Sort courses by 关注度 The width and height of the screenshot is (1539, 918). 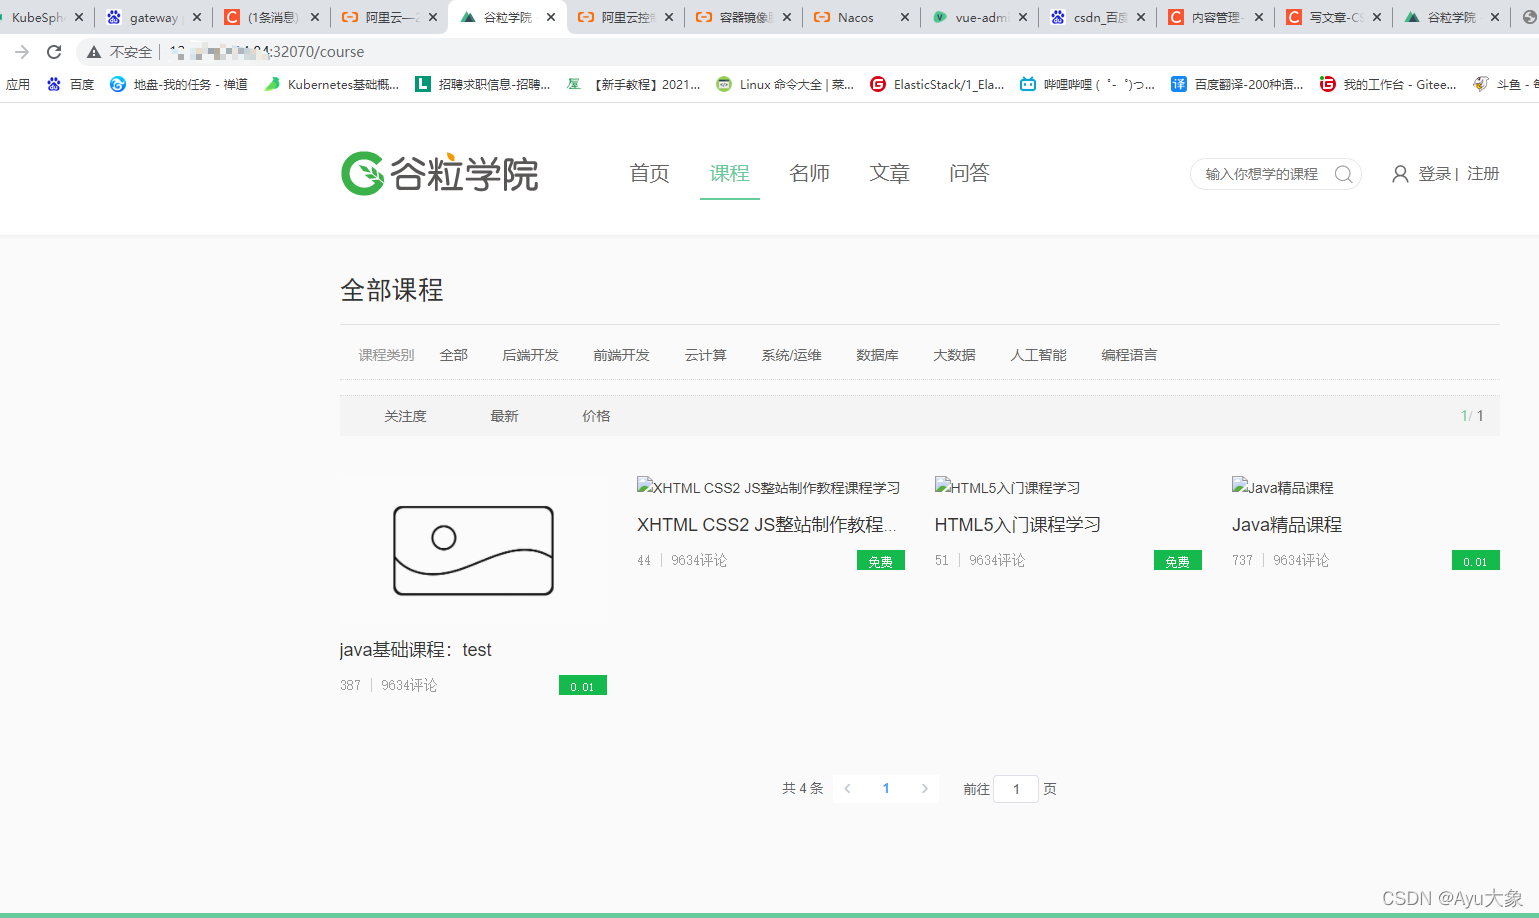pos(405,416)
